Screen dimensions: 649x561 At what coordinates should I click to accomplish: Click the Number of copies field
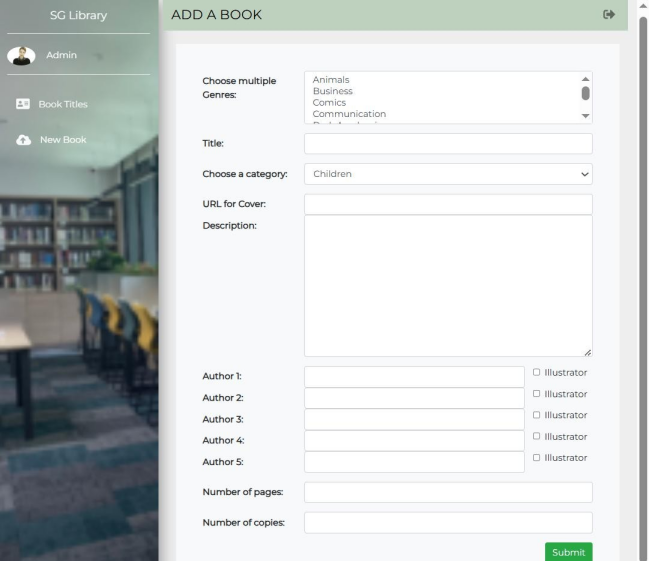(448, 523)
